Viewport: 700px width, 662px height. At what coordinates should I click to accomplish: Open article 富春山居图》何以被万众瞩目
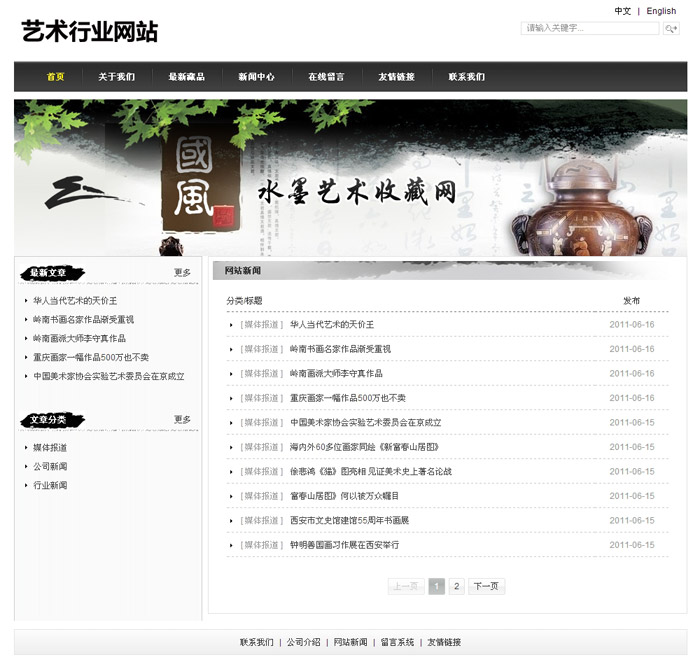click(x=344, y=496)
